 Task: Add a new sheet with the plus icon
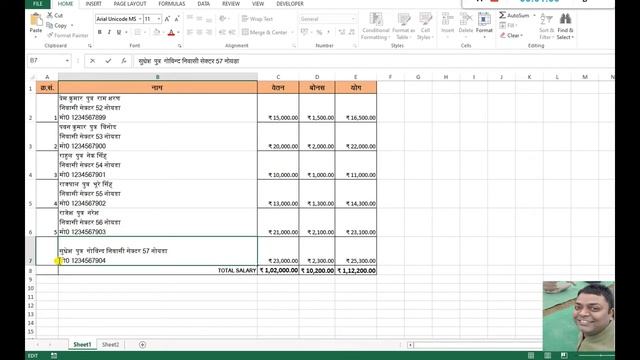click(142, 345)
